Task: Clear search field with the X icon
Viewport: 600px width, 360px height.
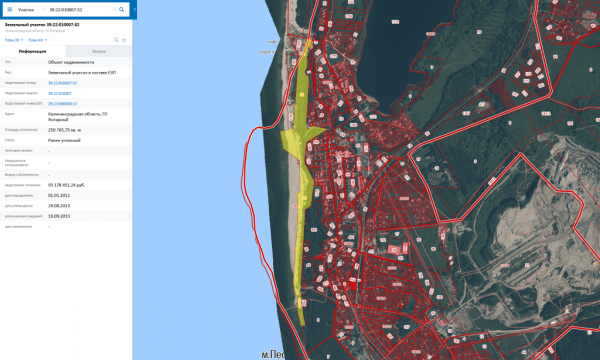Action: pyautogui.click(x=114, y=10)
